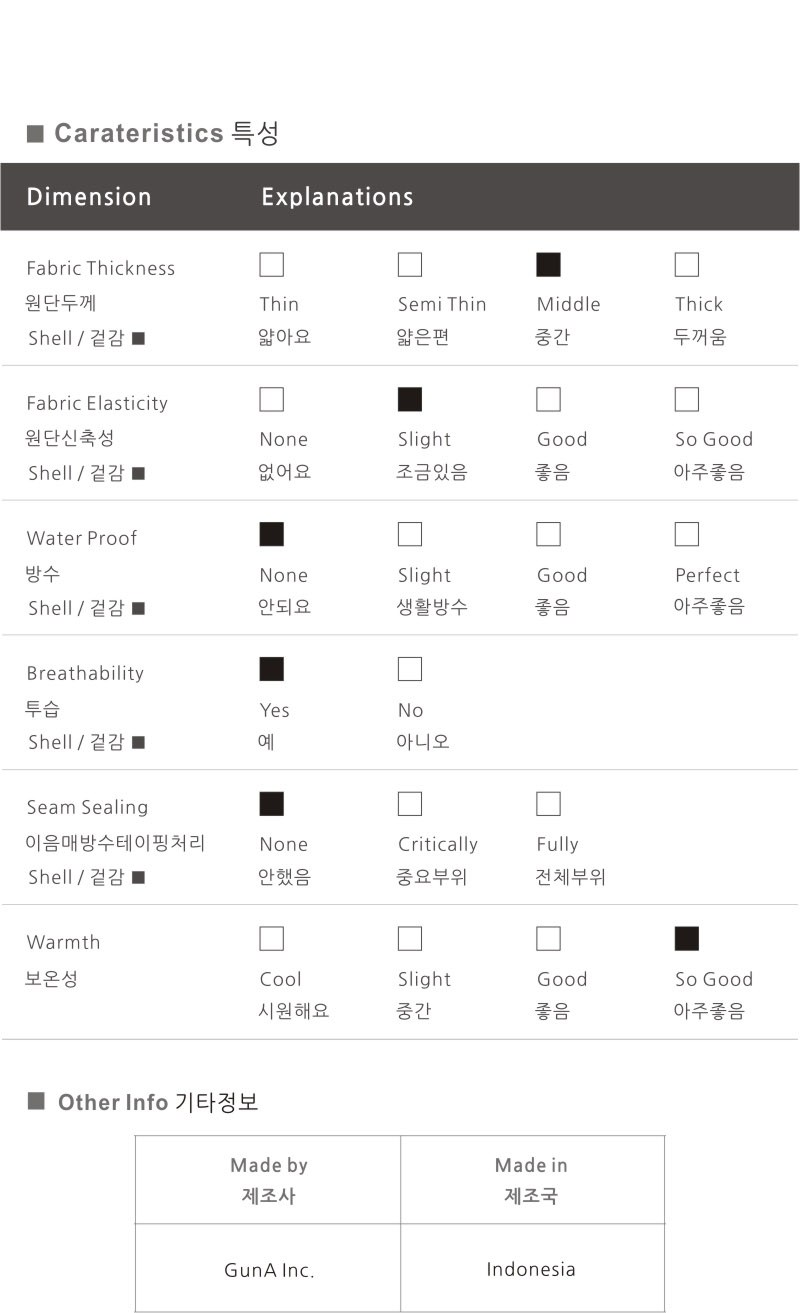Click the filled Middle thickness checkbox
Screen dimensions: 800x1313
tap(548, 265)
